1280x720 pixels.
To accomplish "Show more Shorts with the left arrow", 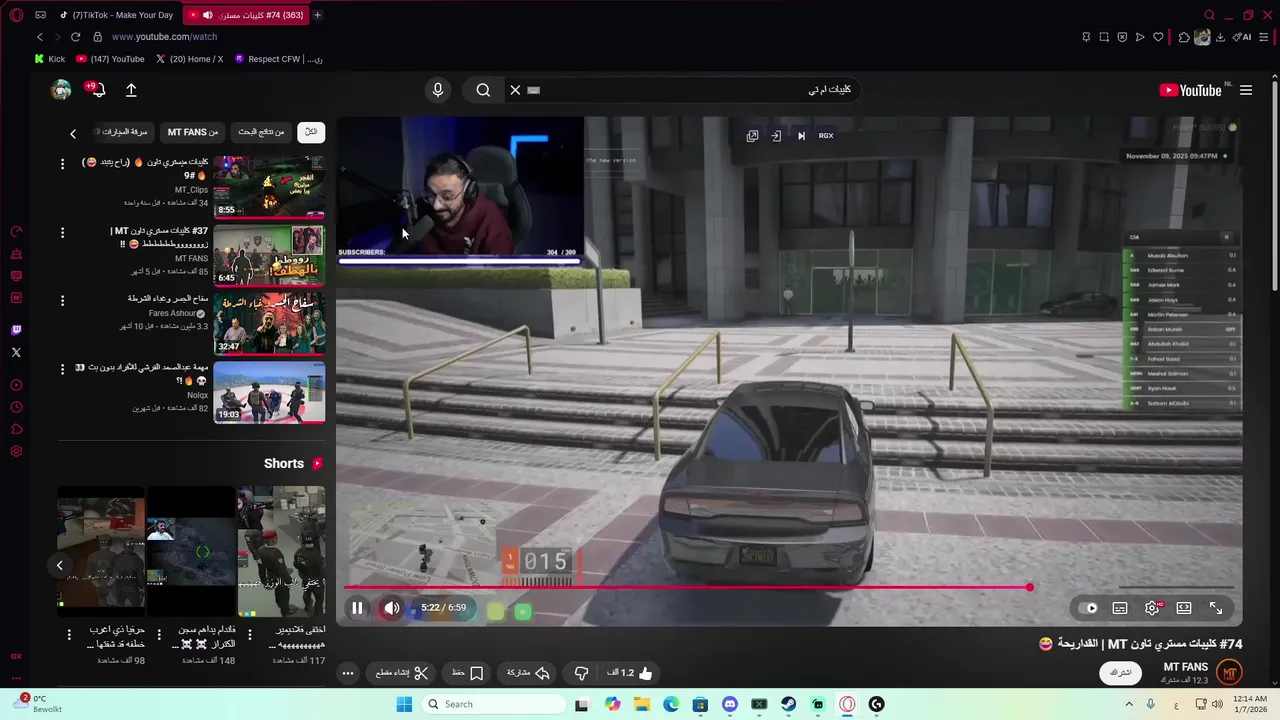I will [59, 565].
